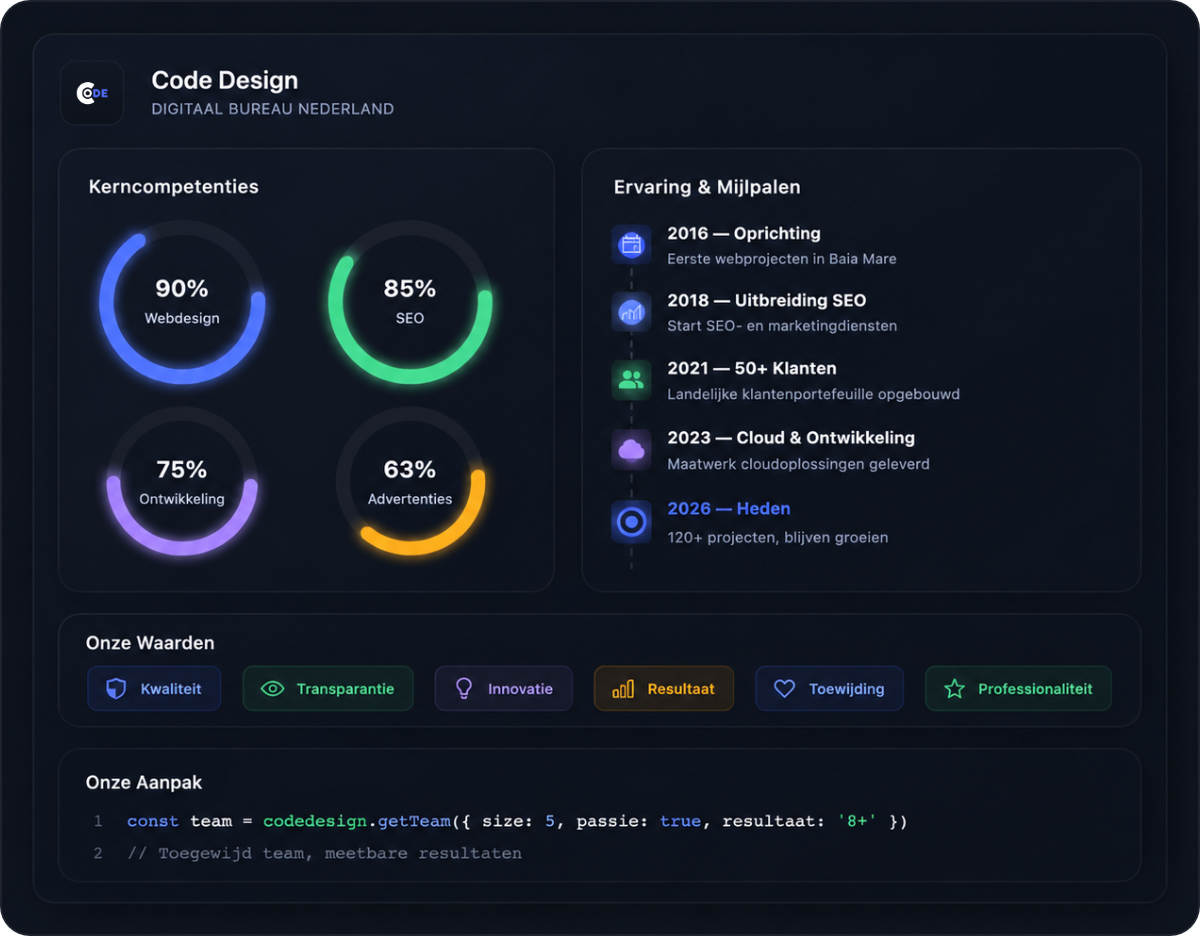Click code line number 2
The height and width of the screenshot is (936, 1200).
click(x=98, y=853)
